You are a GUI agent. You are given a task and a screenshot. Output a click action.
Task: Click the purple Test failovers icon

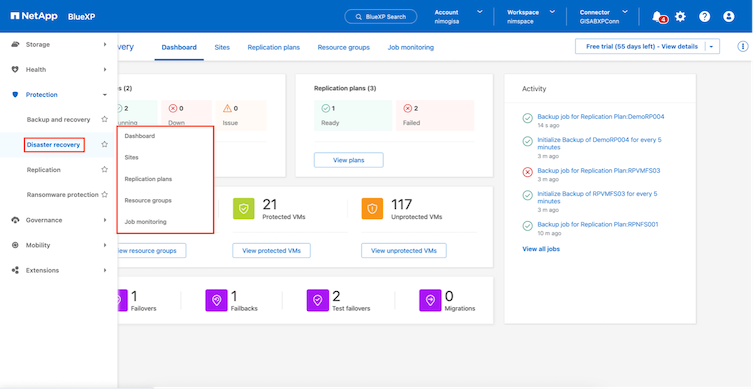tap(317, 300)
